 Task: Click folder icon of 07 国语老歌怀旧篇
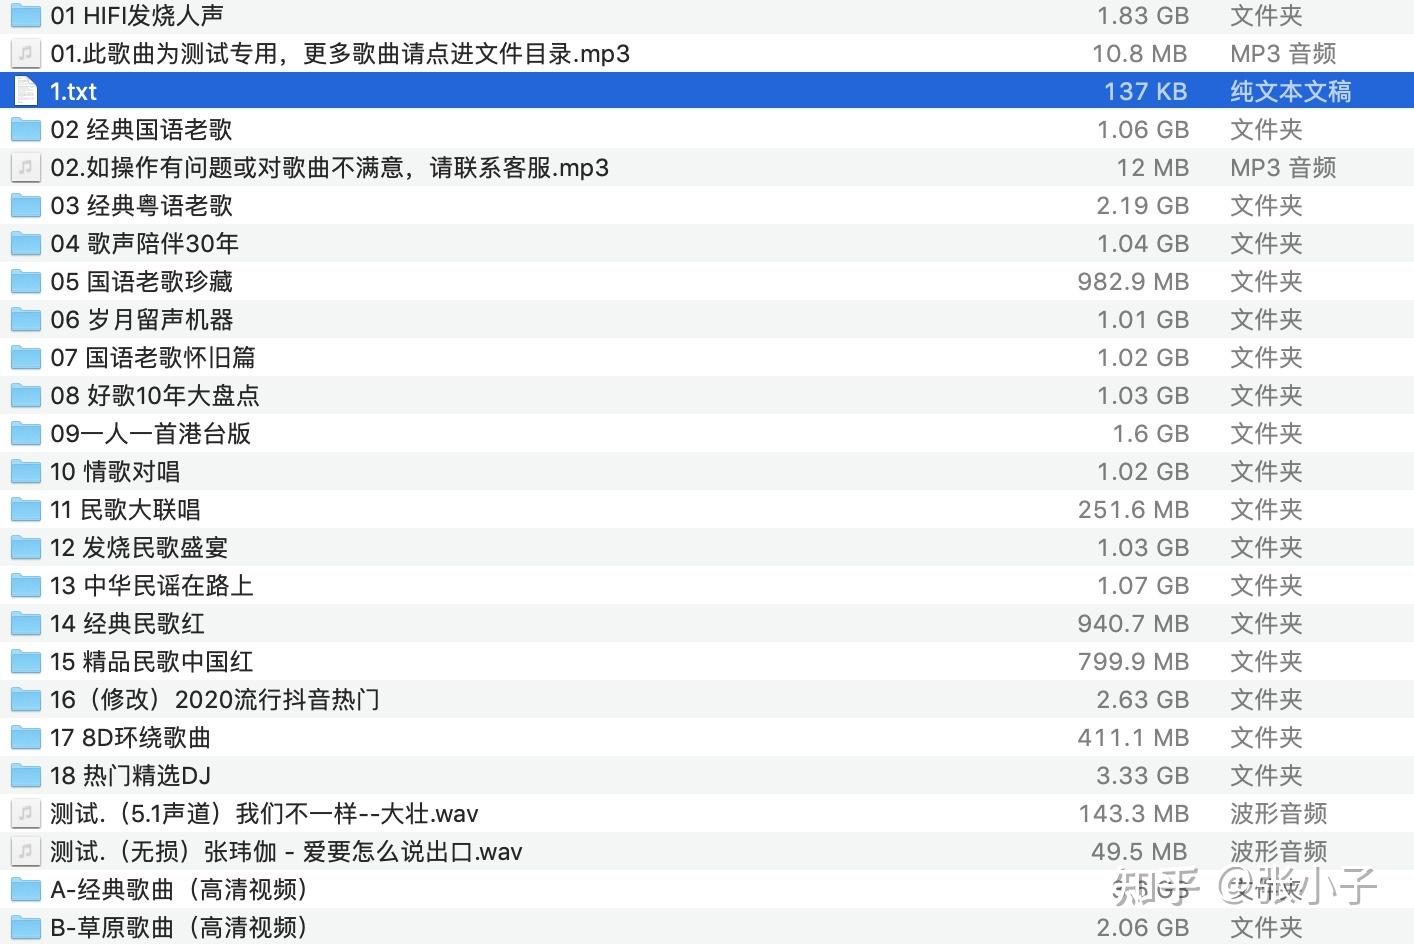coord(25,358)
